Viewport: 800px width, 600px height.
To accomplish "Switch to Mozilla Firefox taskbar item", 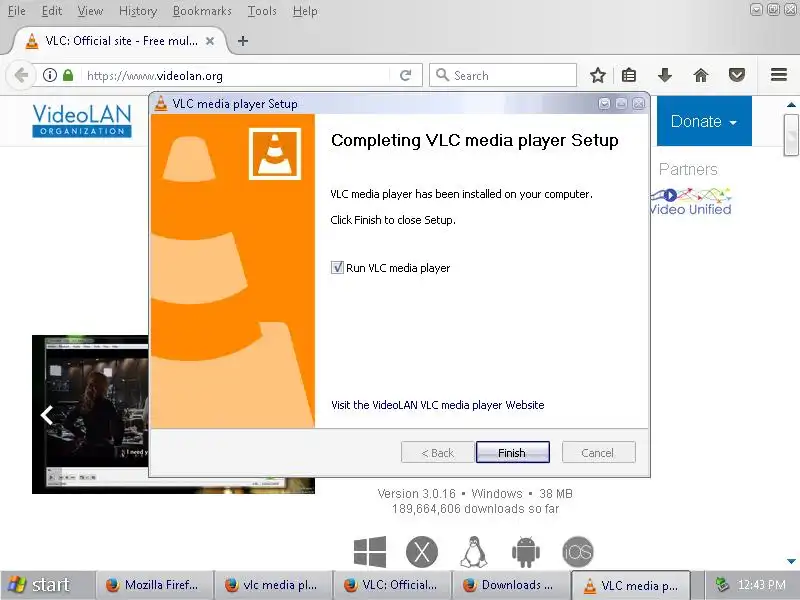I will [x=153, y=585].
